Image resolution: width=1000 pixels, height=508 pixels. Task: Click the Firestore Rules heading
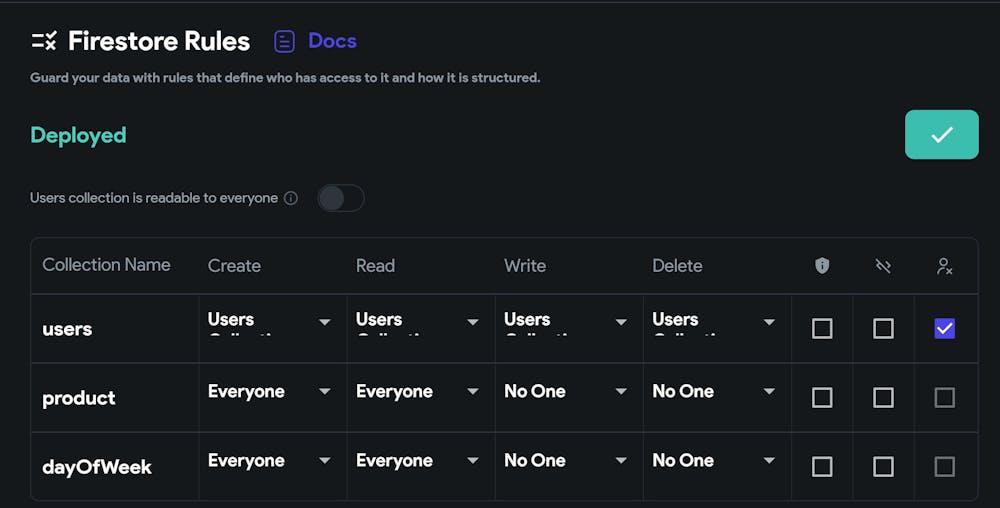[x=159, y=41]
